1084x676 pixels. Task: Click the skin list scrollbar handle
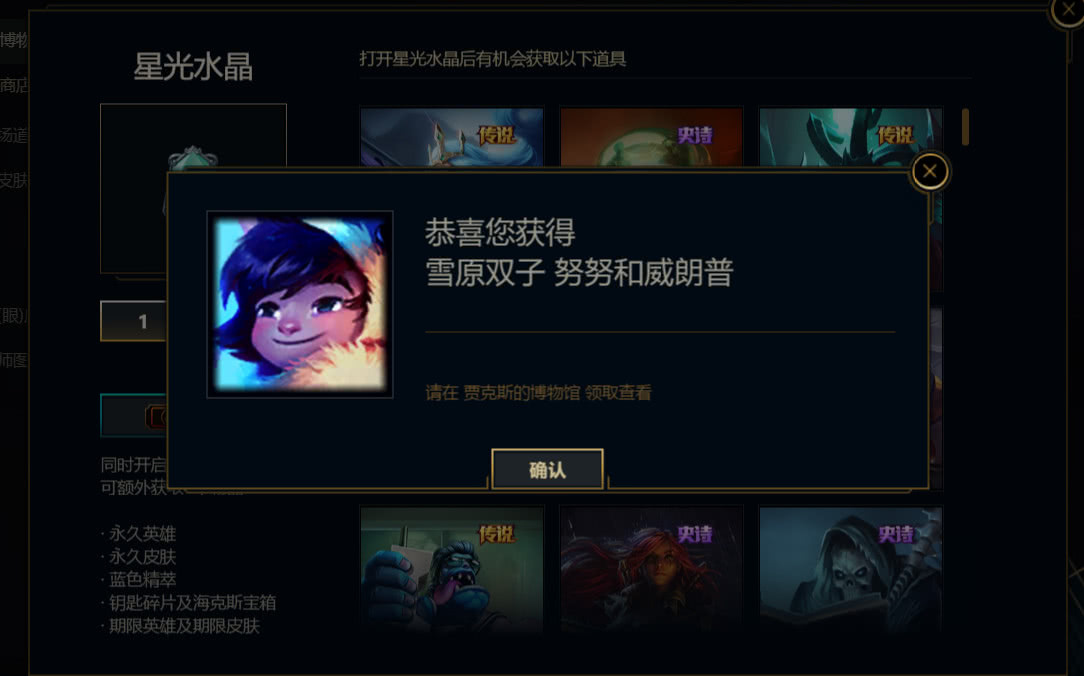tap(965, 127)
